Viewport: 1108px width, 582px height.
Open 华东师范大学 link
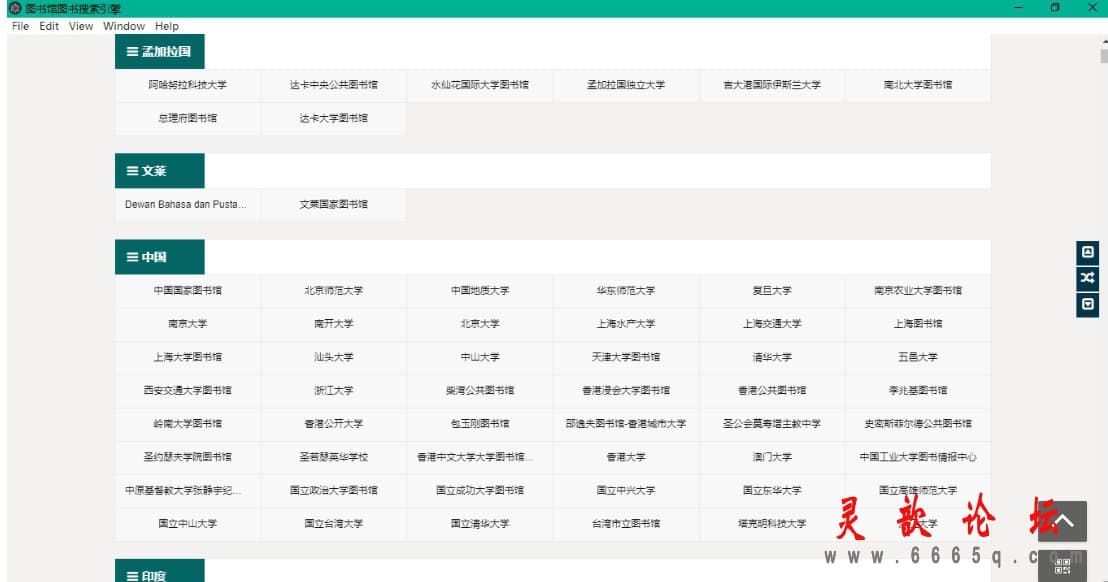click(626, 290)
